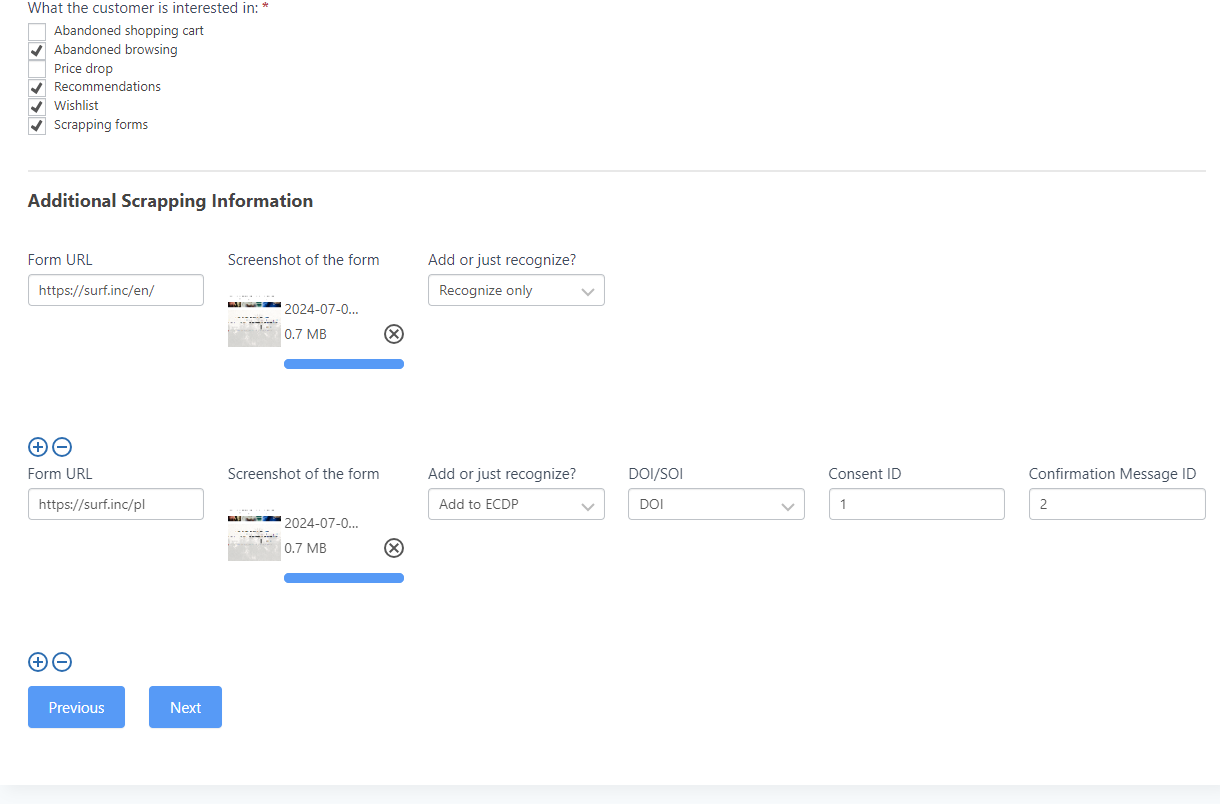Uncheck the Abandoned browsing option

point(37,50)
